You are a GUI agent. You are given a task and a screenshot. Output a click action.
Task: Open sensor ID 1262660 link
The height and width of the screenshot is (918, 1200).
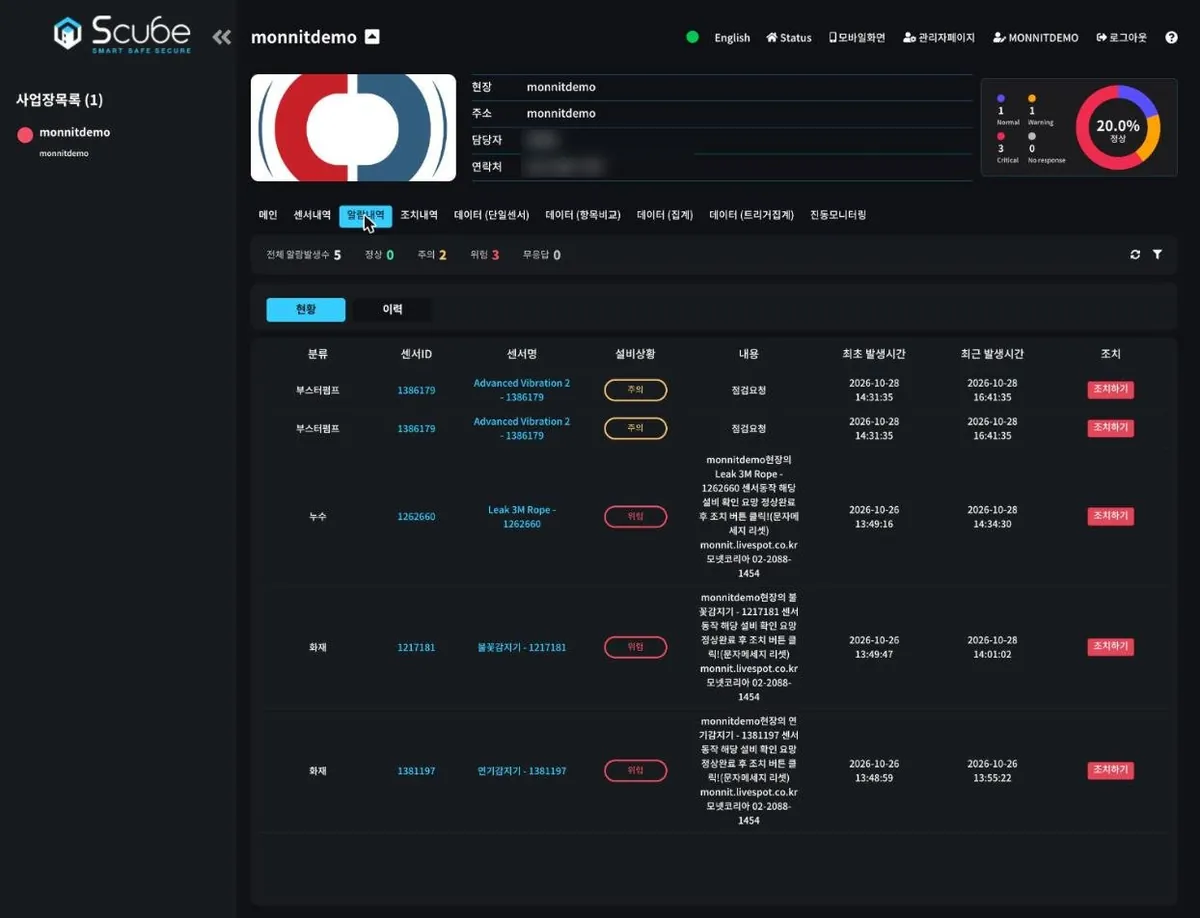click(416, 517)
